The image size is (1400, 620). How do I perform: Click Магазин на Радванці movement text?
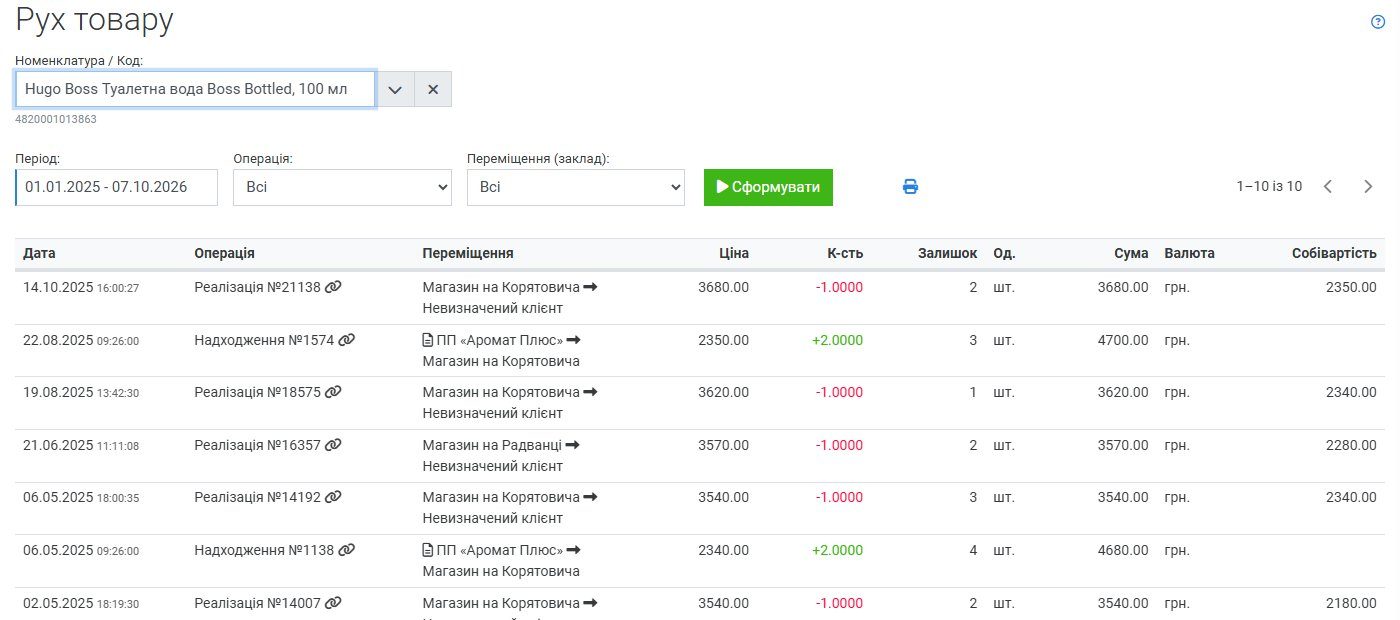[x=492, y=445]
